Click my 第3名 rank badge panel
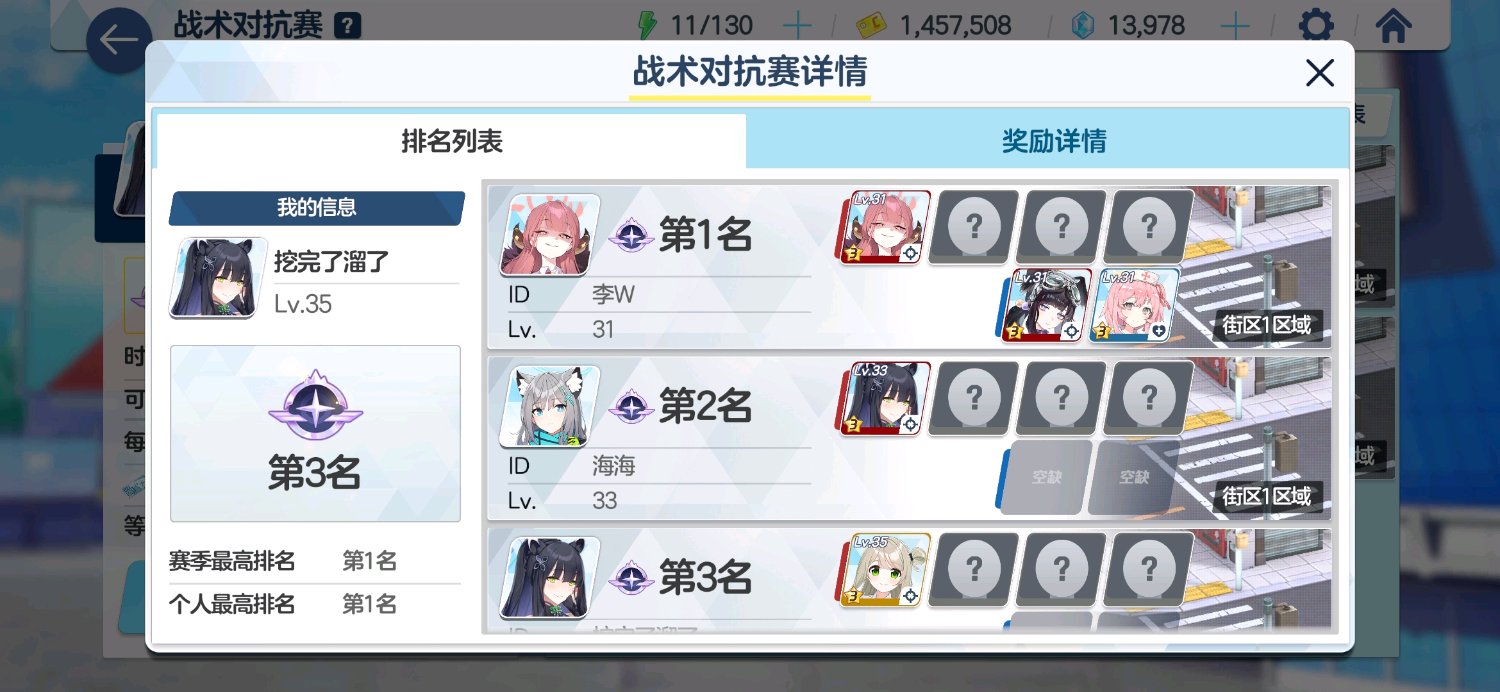The image size is (1500, 692). coord(315,433)
